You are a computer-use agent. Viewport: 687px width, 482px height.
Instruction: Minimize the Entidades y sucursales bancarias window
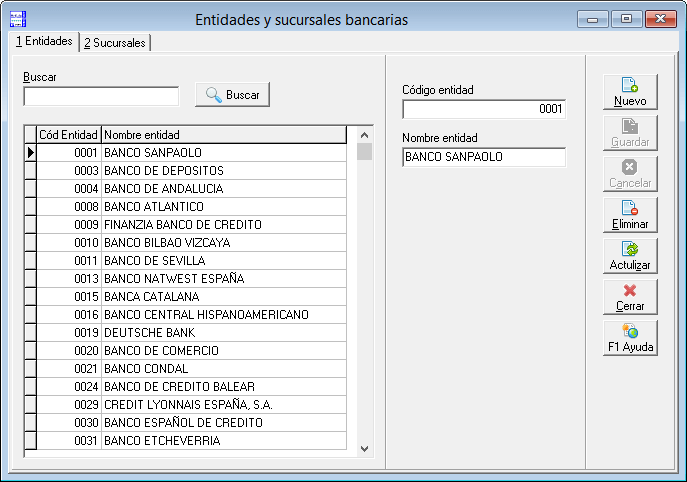tap(593, 19)
